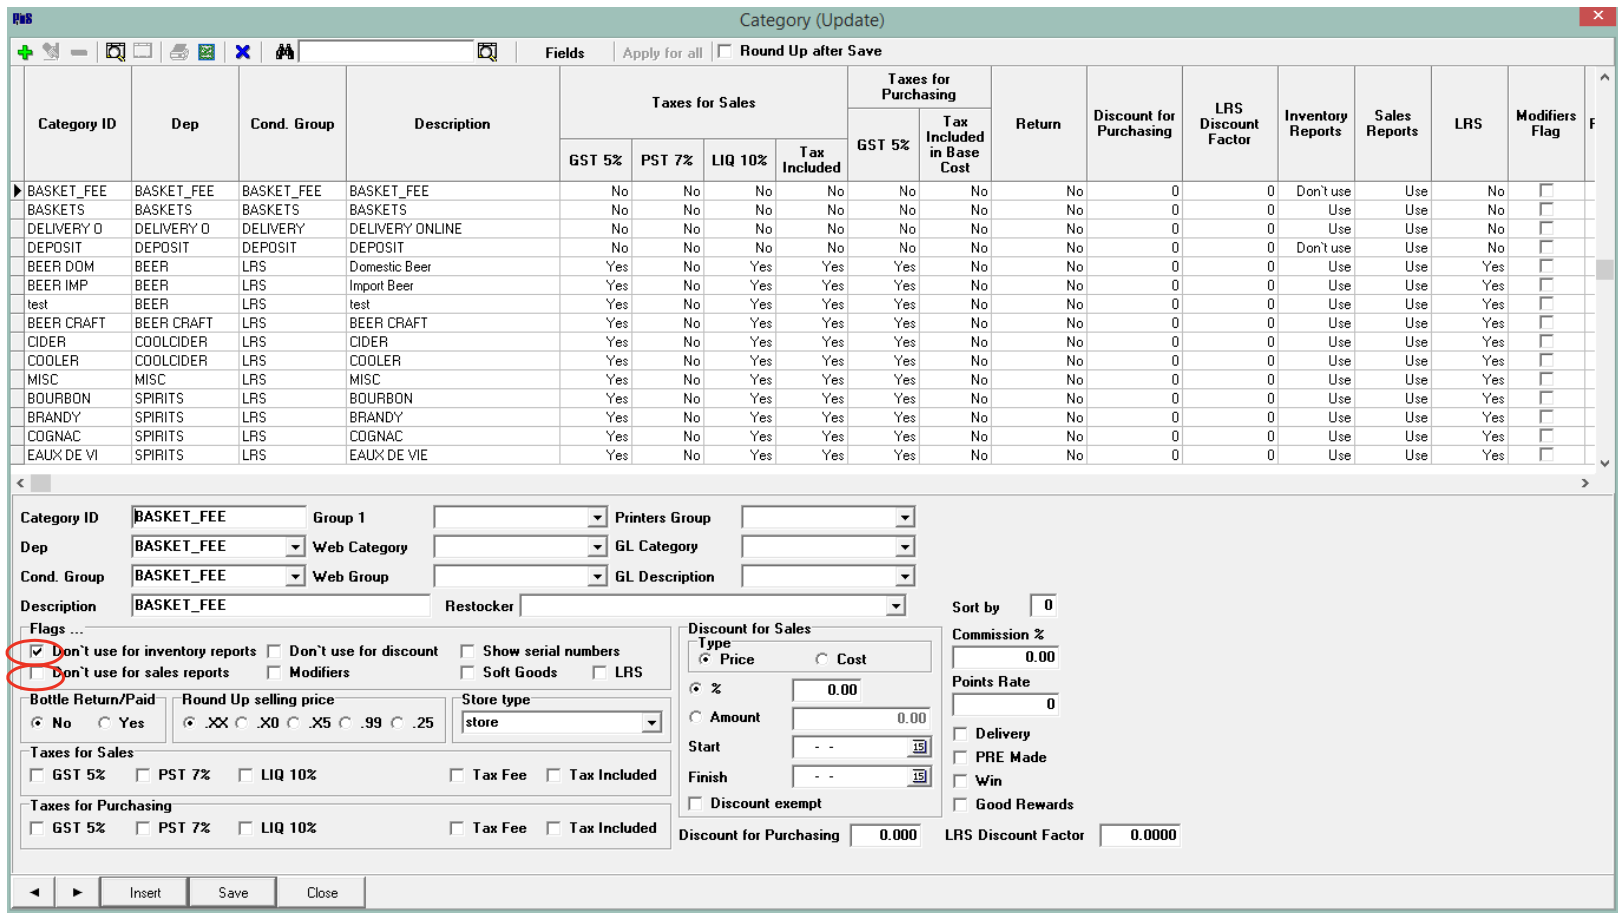
Task: Click the application icon in title bar
Action: (x=22, y=19)
